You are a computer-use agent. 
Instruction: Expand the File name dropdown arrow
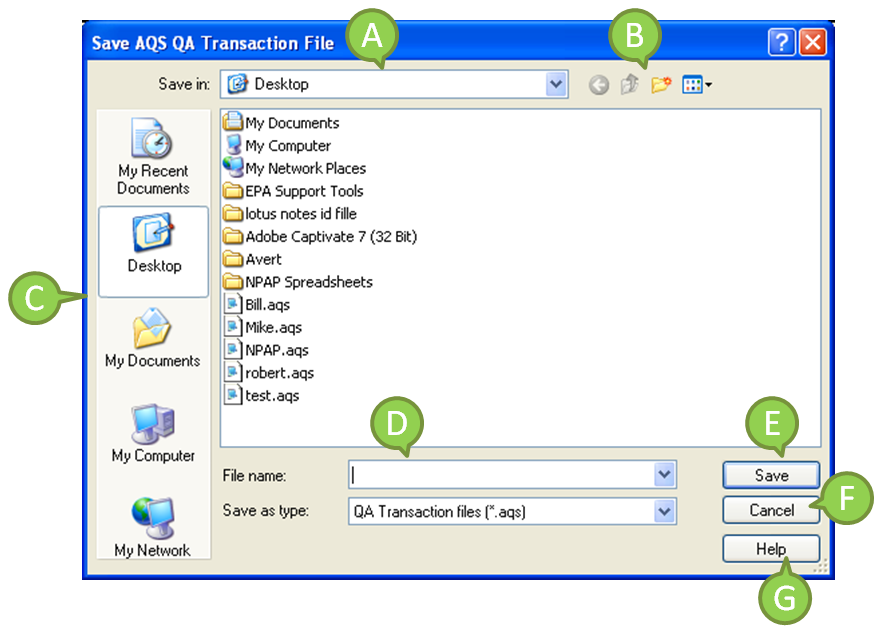tap(664, 474)
